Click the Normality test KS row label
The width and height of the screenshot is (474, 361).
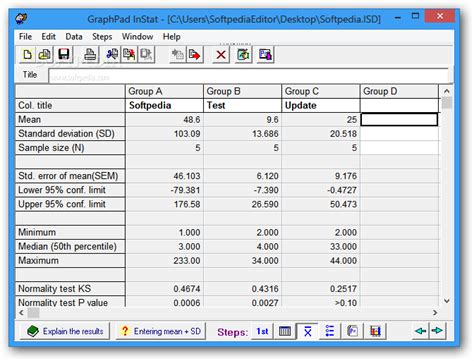(x=70, y=289)
